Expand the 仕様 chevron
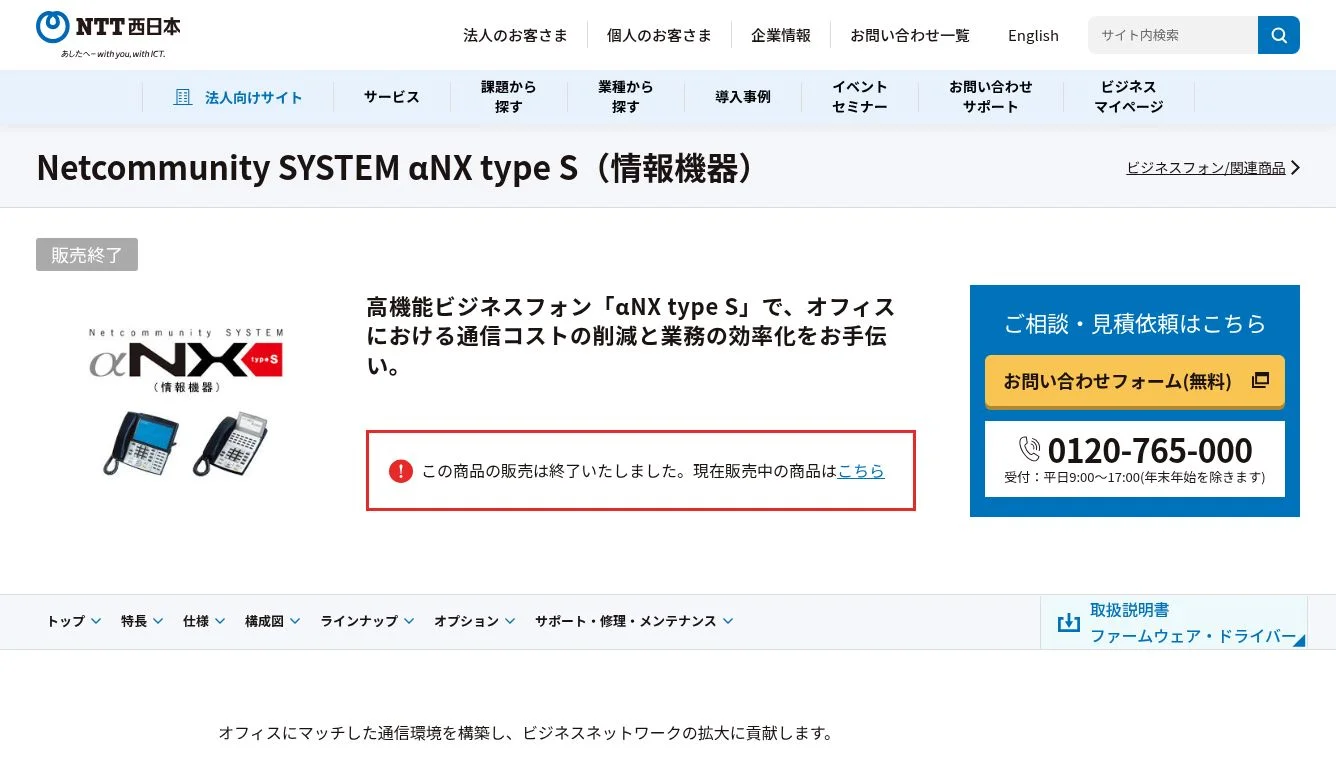This screenshot has height=768, width=1336. (220, 621)
